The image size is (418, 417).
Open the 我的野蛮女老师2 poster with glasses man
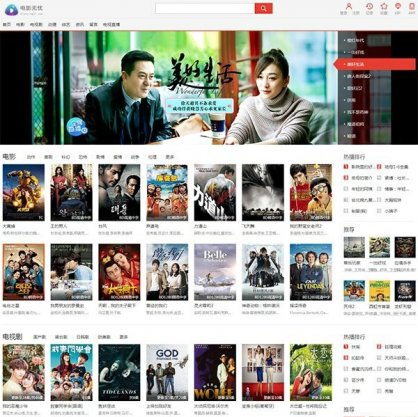point(311,192)
